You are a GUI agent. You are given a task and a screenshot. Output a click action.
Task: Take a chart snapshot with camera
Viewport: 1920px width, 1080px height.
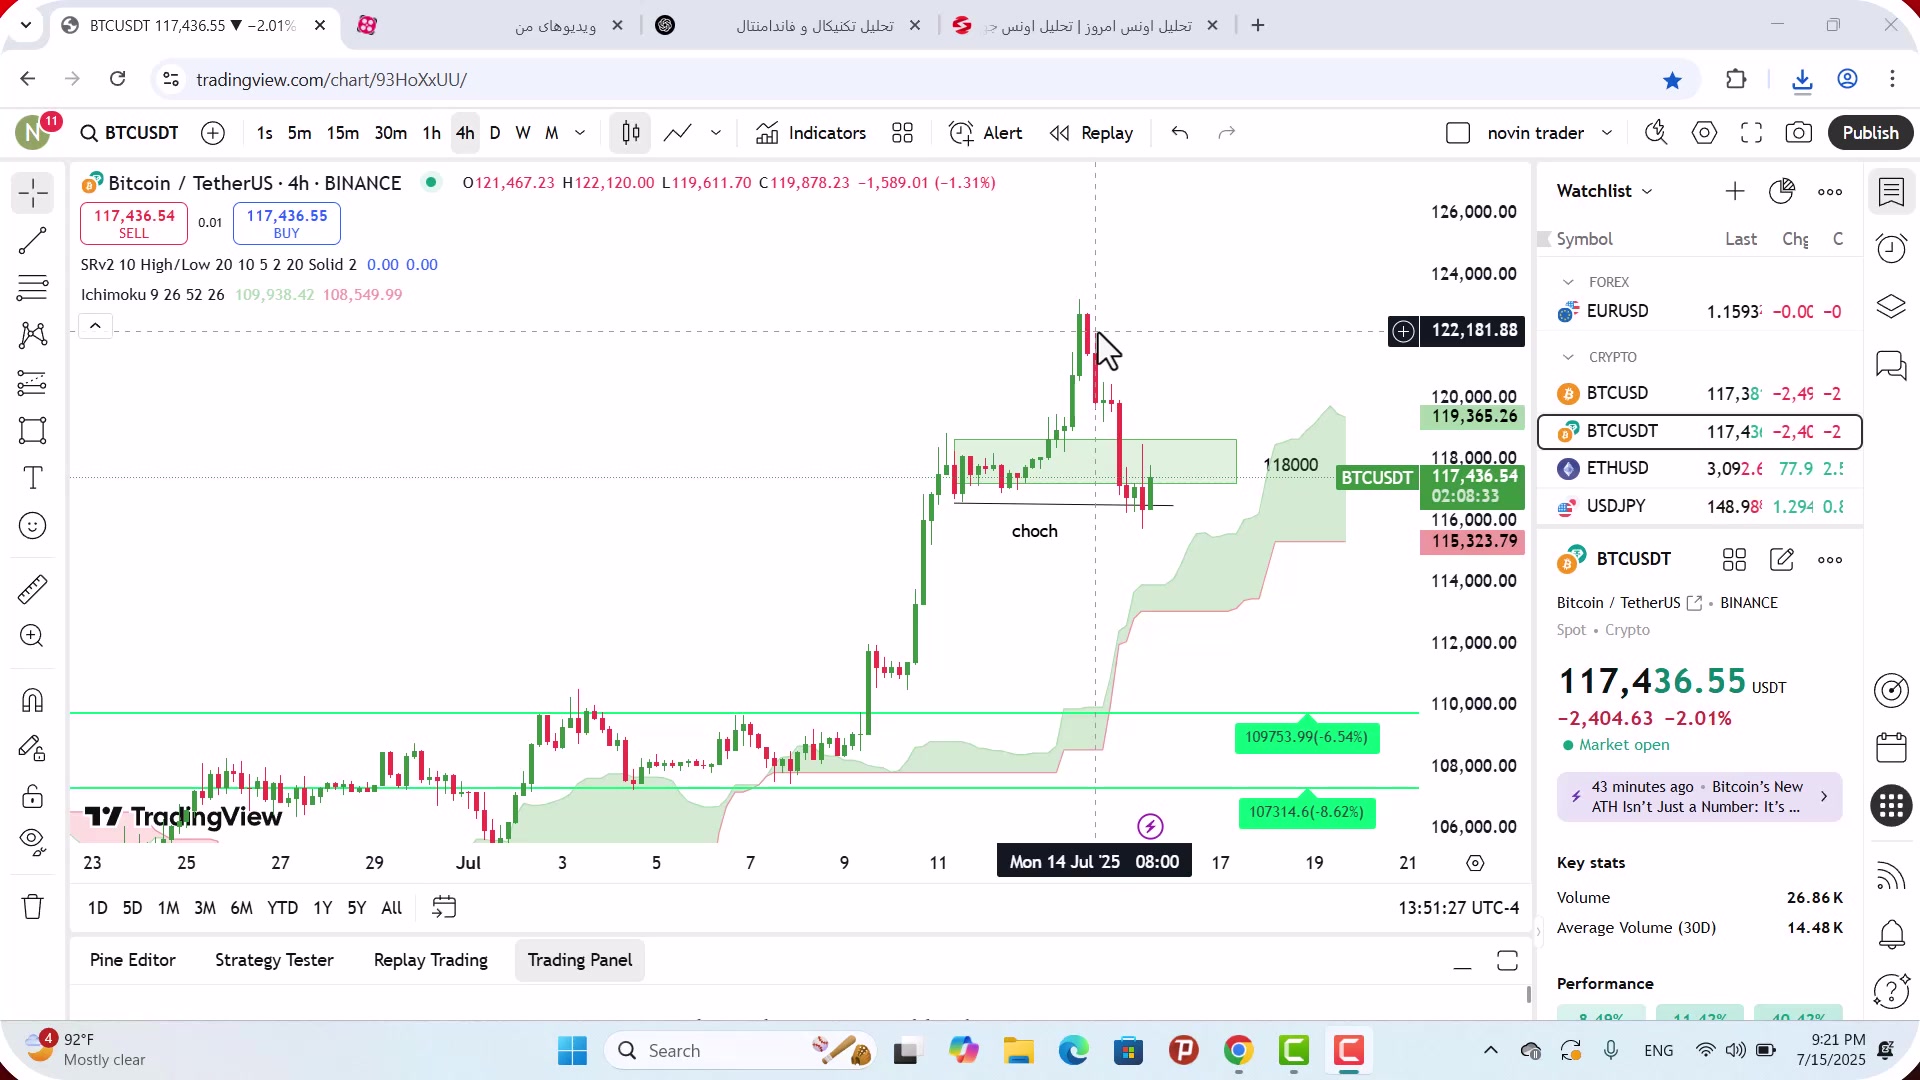tap(1799, 133)
